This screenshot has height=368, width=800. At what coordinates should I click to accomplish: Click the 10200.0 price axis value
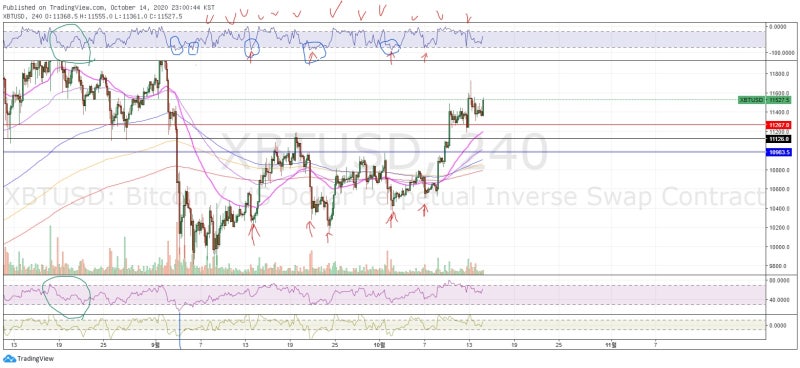[x=779, y=228]
